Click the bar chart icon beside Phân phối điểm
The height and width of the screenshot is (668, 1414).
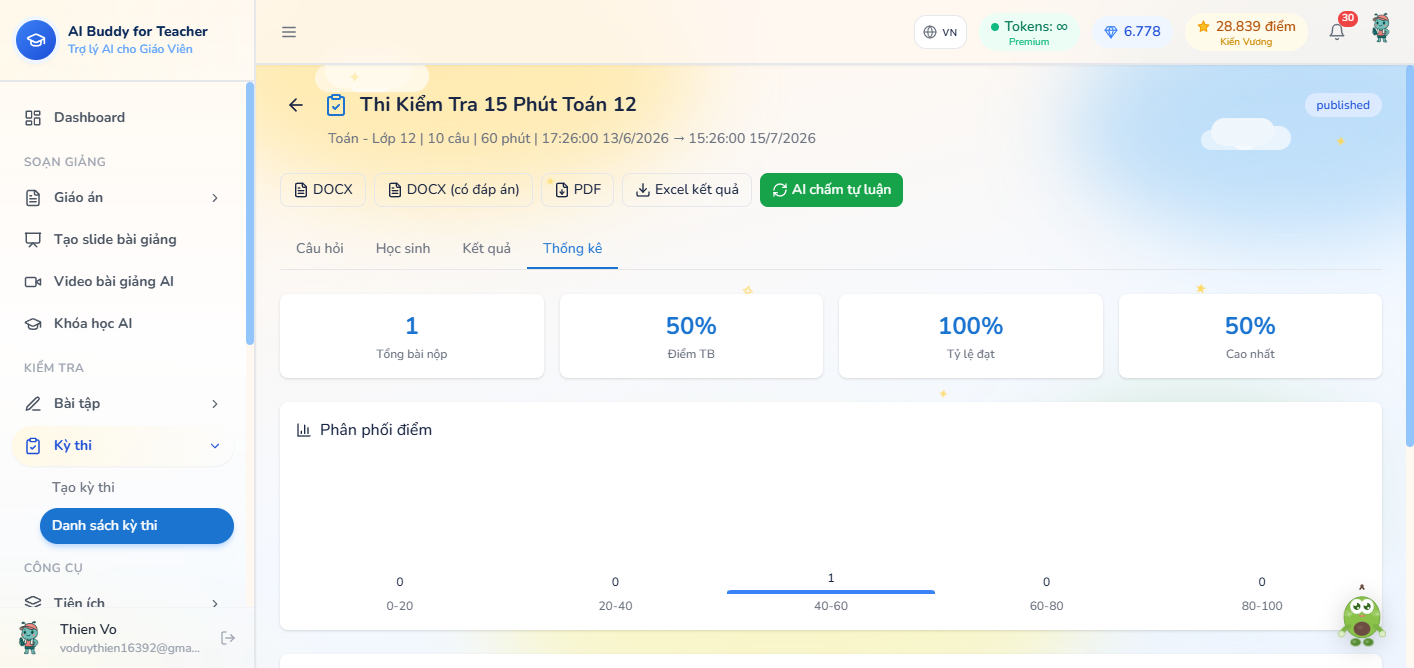[x=304, y=430]
